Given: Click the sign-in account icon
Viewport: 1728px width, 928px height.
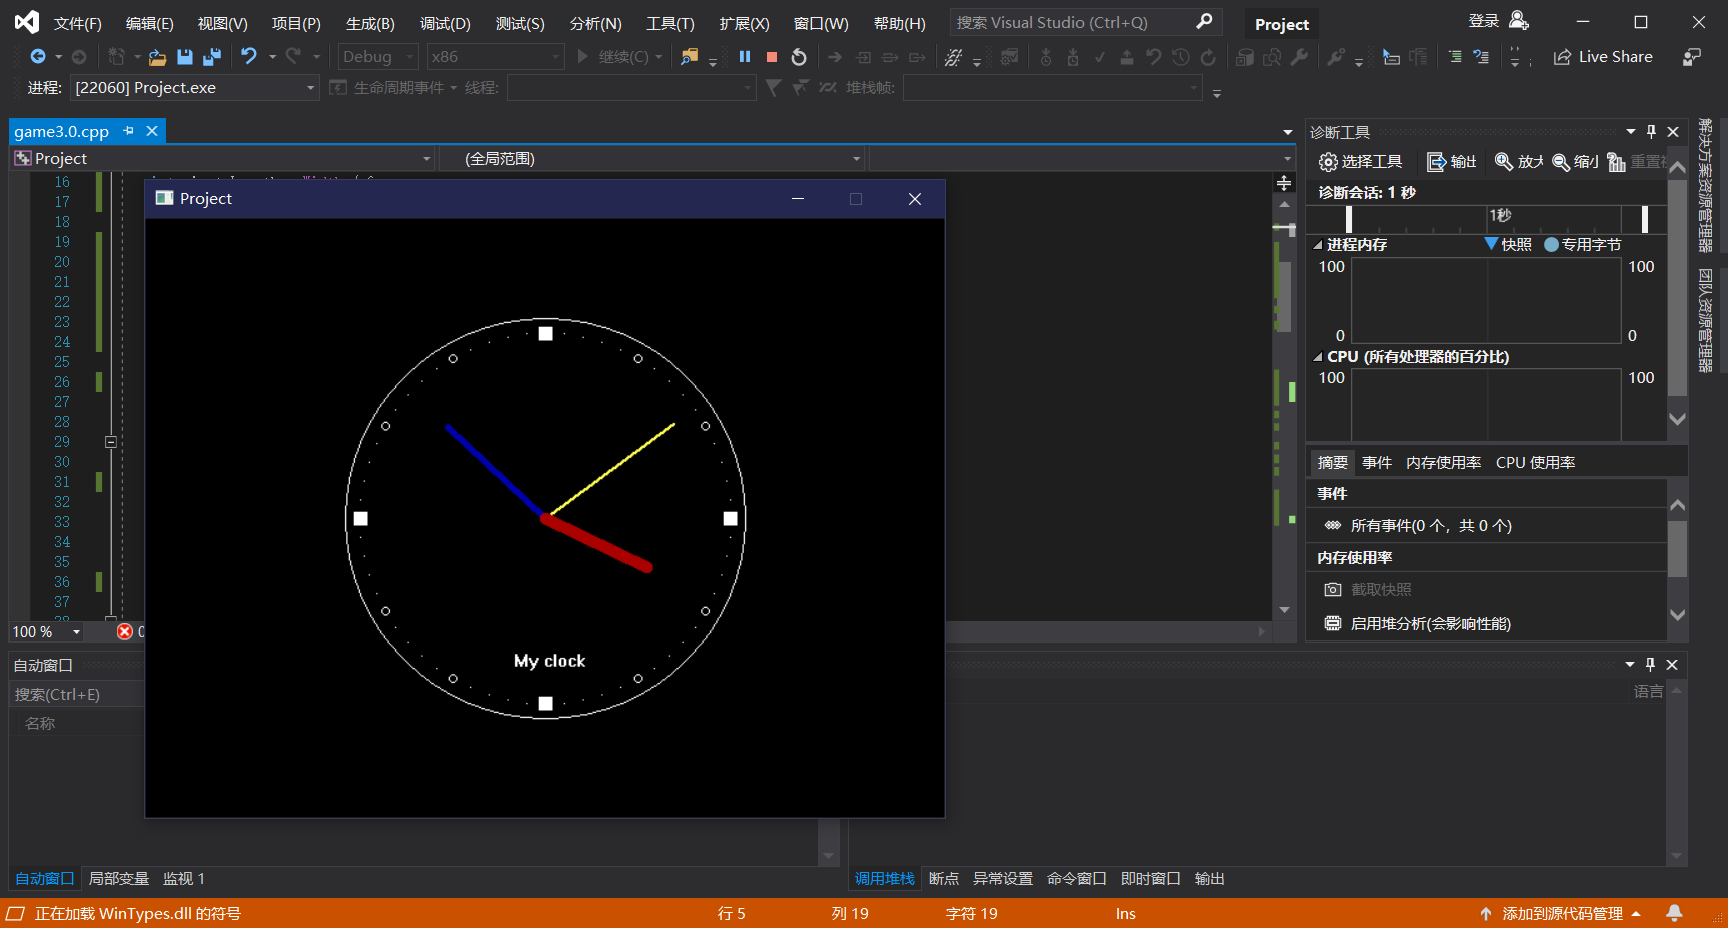Looking at the screenshot, I should [1519, 21].
